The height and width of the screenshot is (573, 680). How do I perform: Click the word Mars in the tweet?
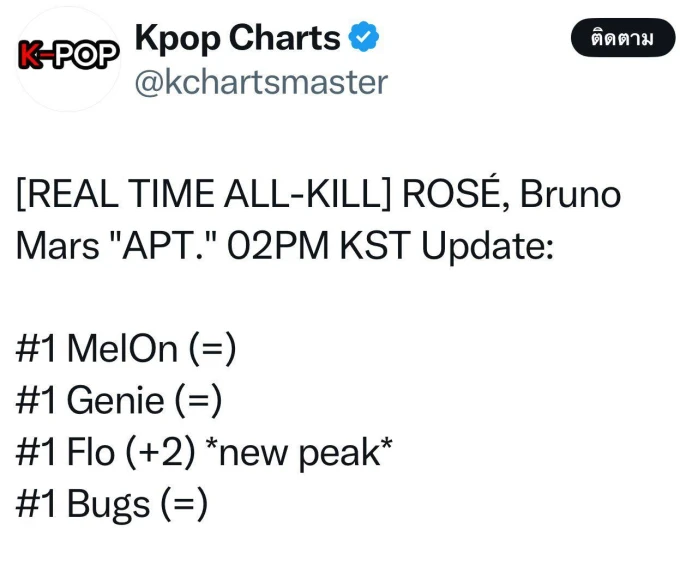58,245
